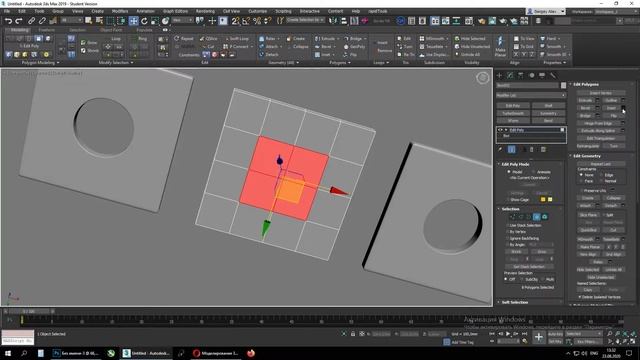640x360 pixels.
Task: Click the ViewCube compass in viewport
Action: pyautogui.click(x=482, y=78)
